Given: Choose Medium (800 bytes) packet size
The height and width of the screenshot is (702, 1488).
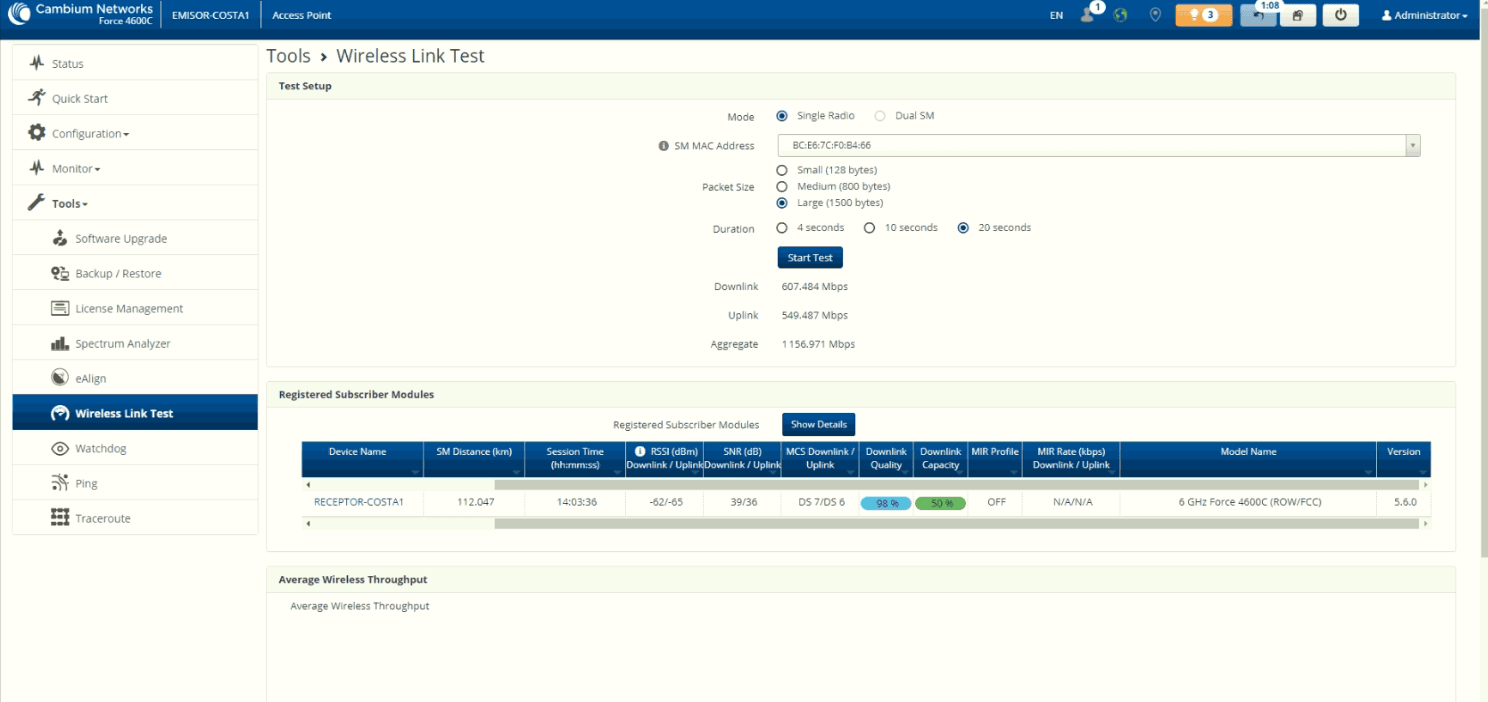Looking at the screenshot, I should [782, 186].
